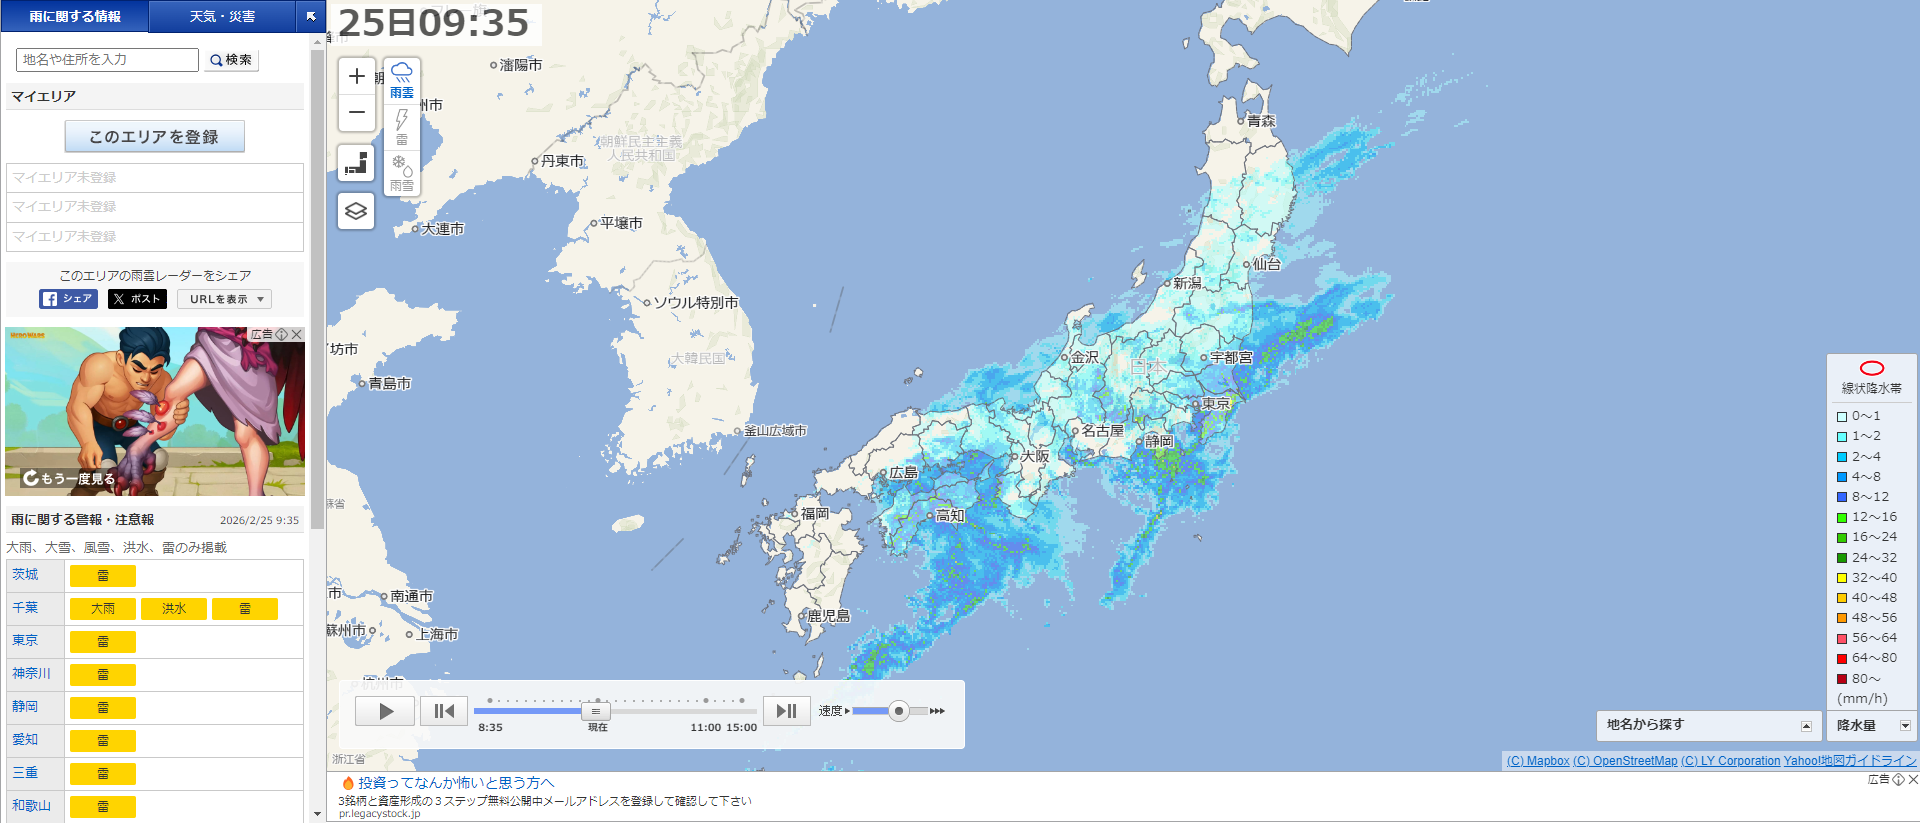Switch to 雨雲 rain cloud layer

[x=402, y=79]
